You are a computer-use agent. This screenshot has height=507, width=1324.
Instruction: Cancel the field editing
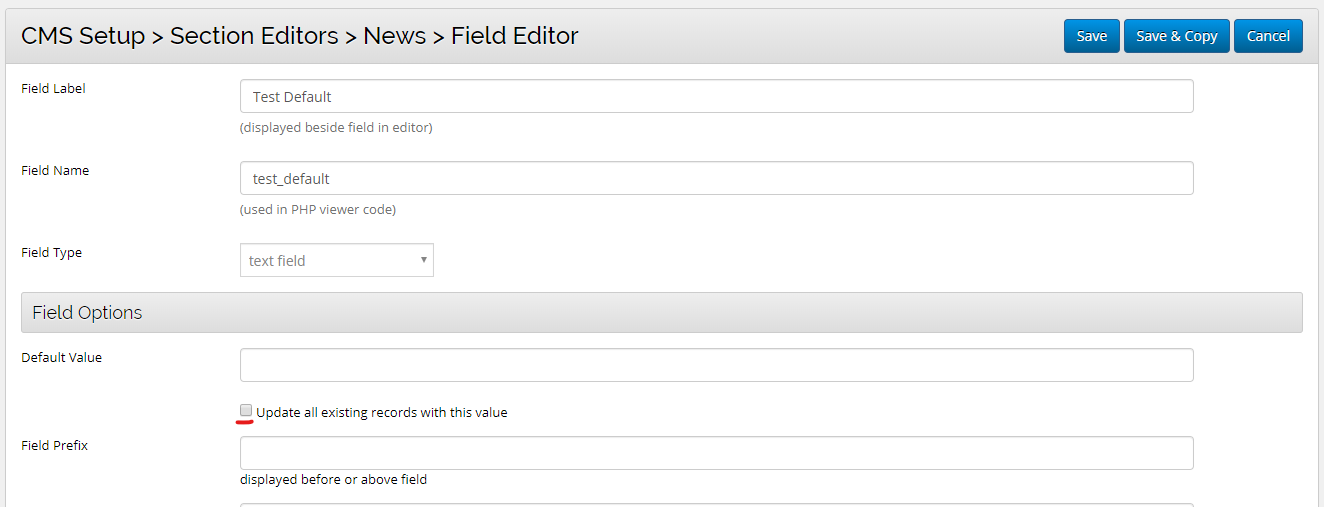click(1267, 36)
